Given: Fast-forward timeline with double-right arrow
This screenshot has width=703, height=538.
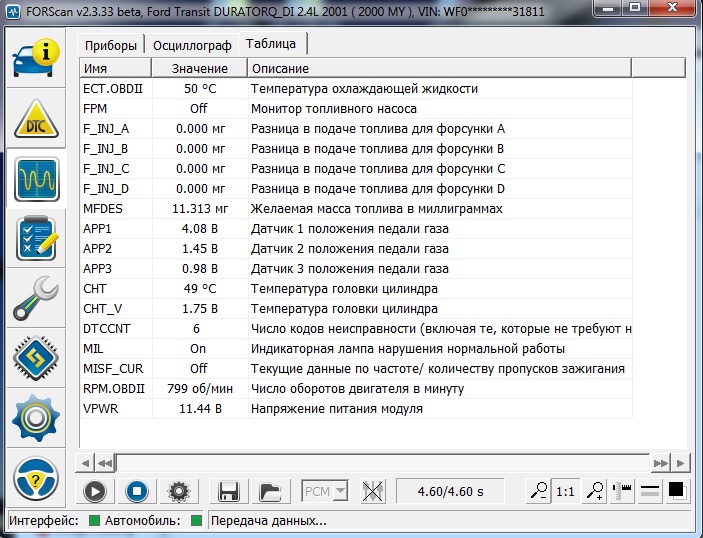Looking at the screenshot, I should click(660, 463).
